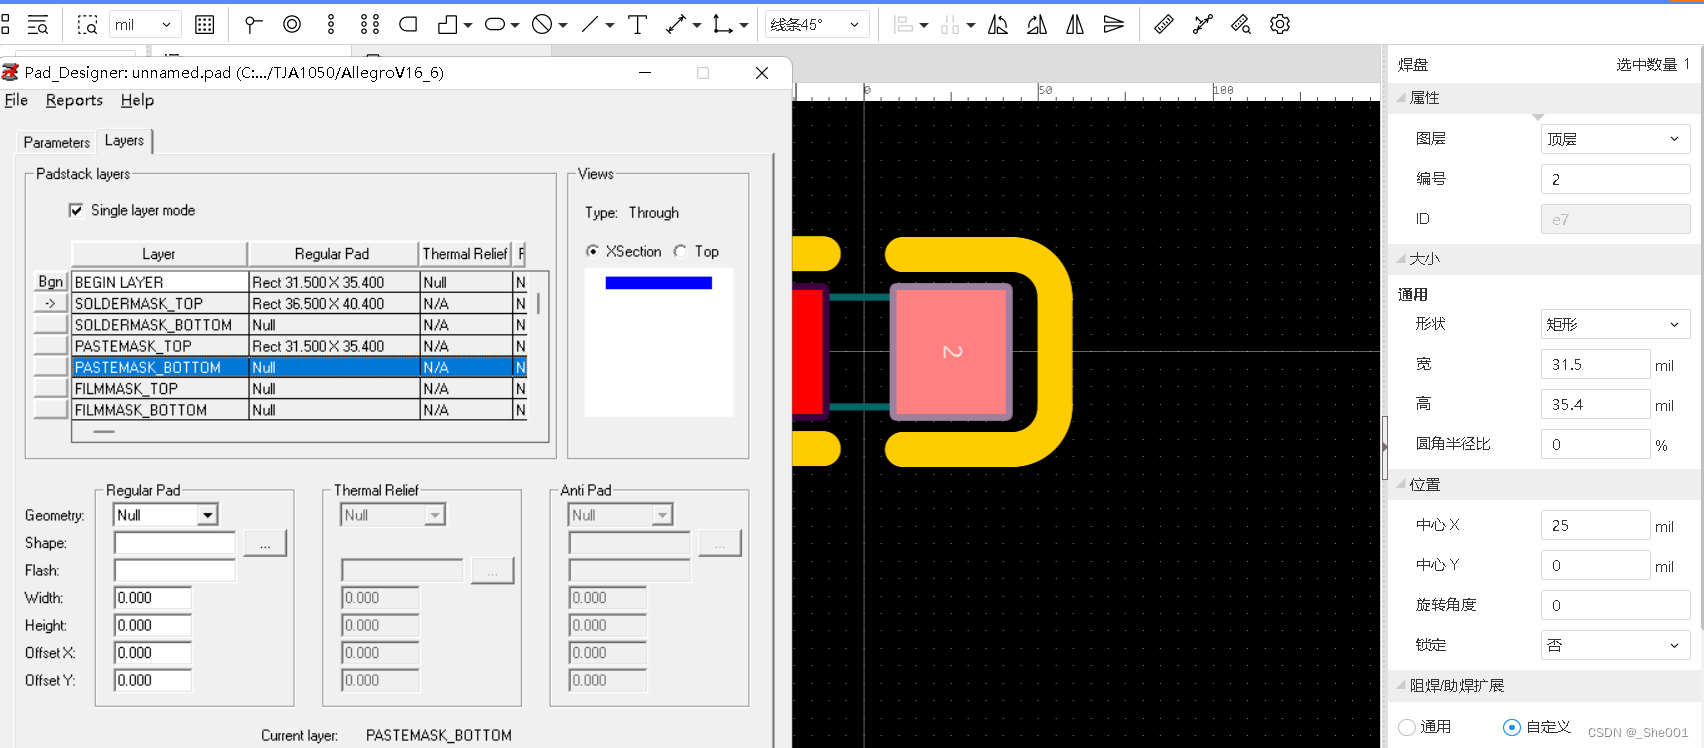Click the Shape browse button
1704x748 pixels.
click(265, 543)
